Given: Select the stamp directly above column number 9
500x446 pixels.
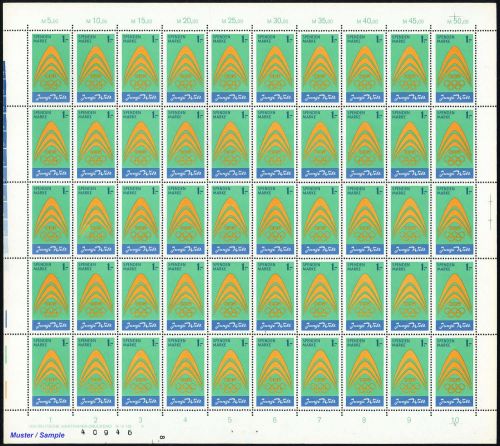Looking at the screenshot, I should coord(410,372).
